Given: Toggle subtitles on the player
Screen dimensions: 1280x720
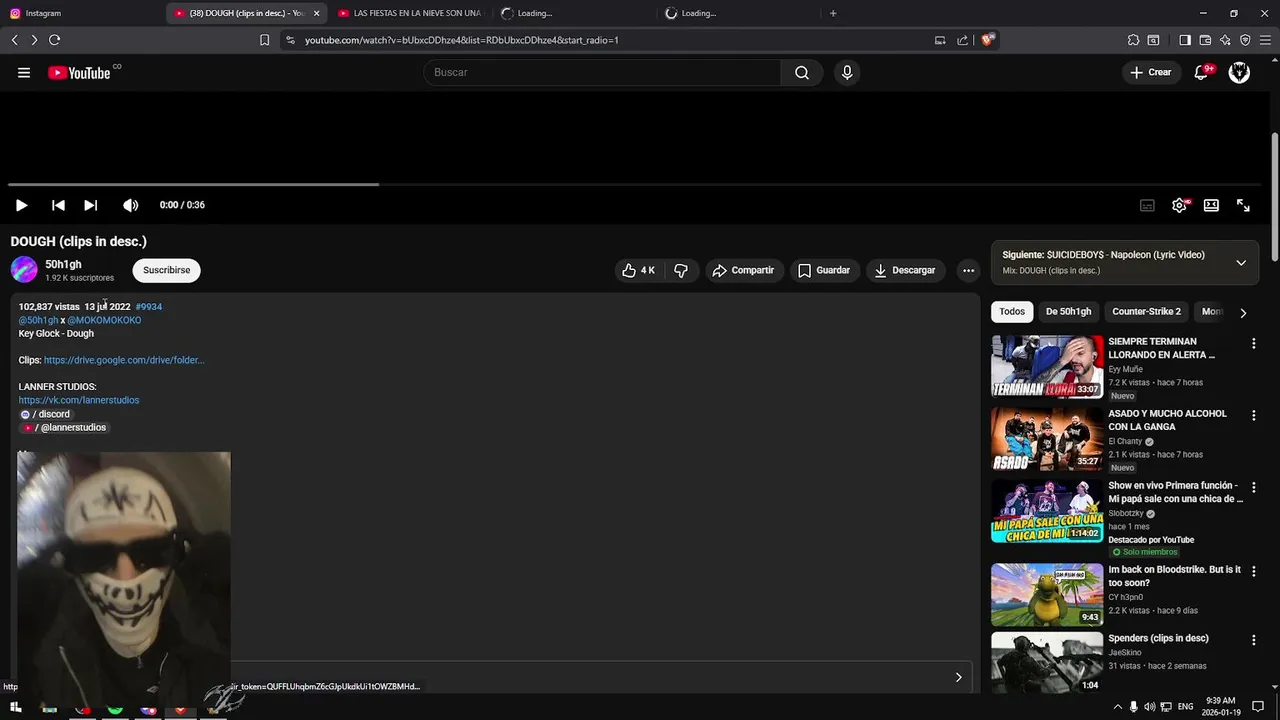Looking at the screenshot, I should [x=1147, y=205].
